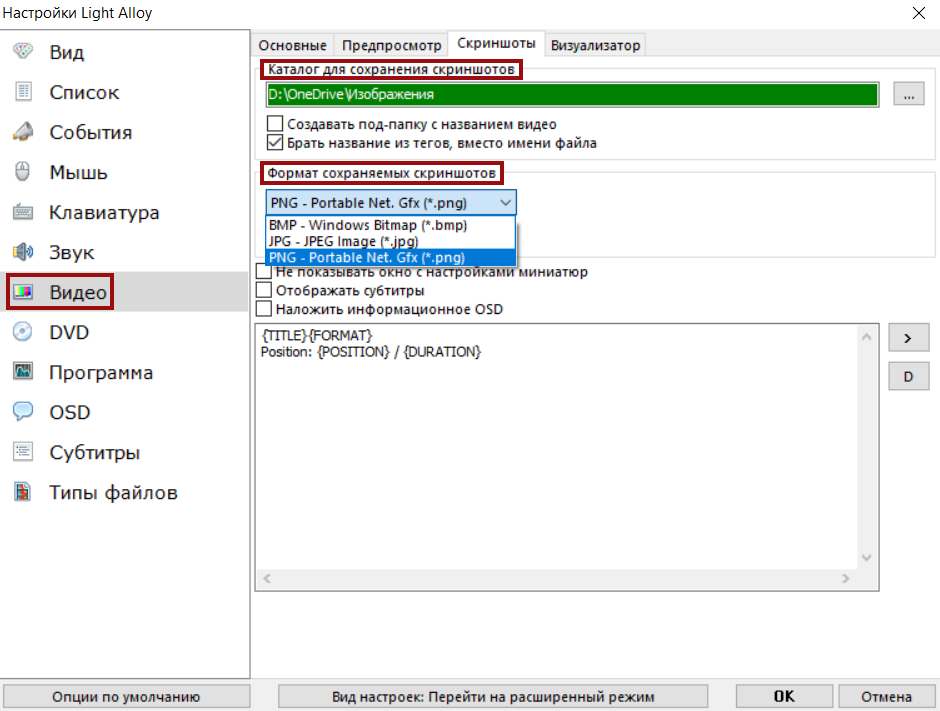The image size is (940, 711).
Task: Select the Видео settings section
Action: pos(124,292)
